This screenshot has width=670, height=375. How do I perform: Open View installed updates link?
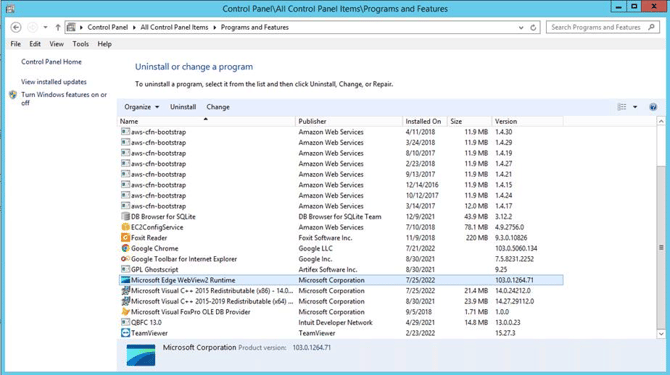54,82
